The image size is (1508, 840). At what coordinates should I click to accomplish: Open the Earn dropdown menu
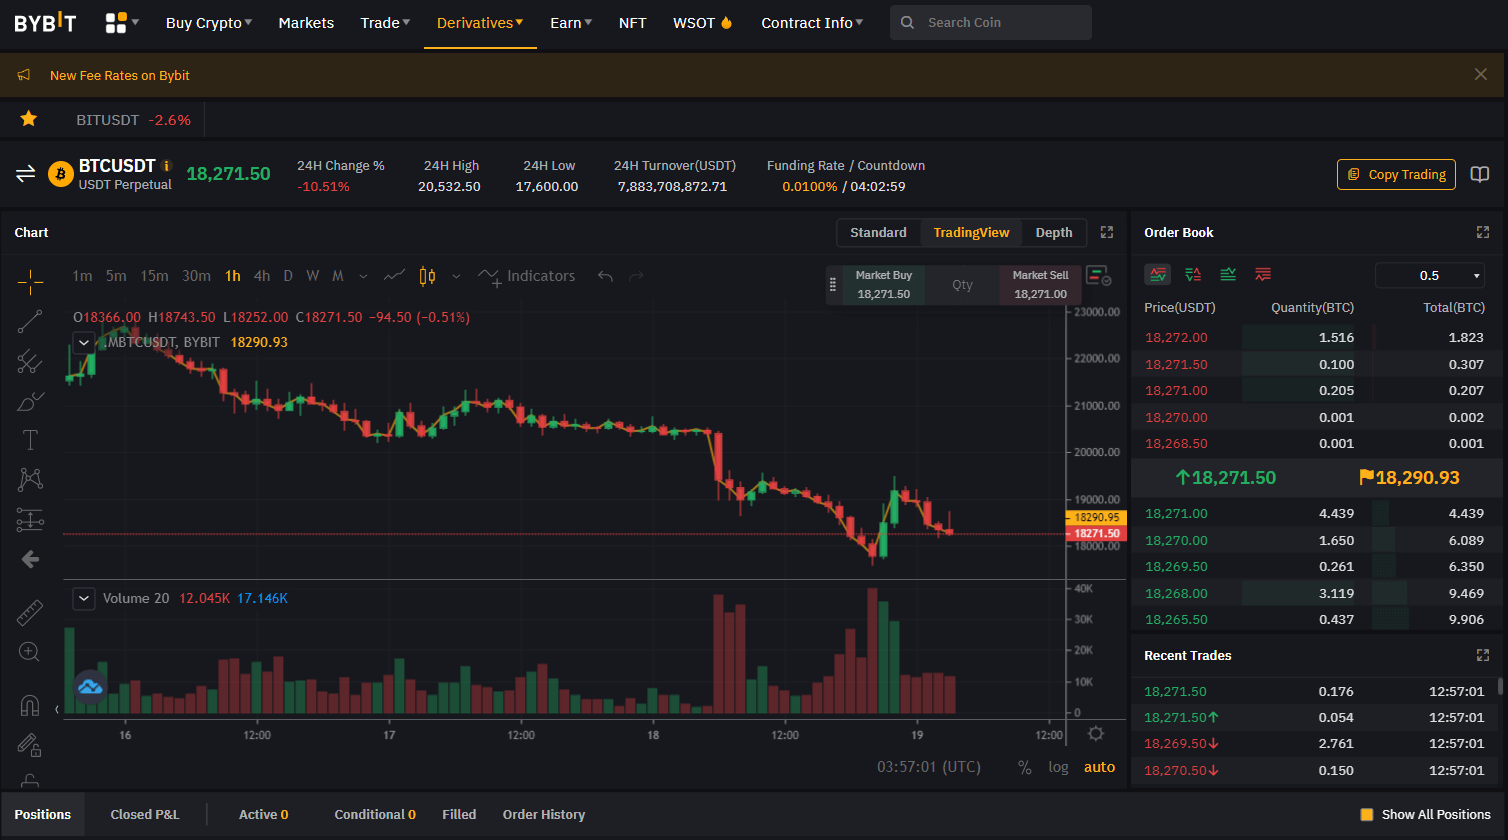[x=571, y=22]
